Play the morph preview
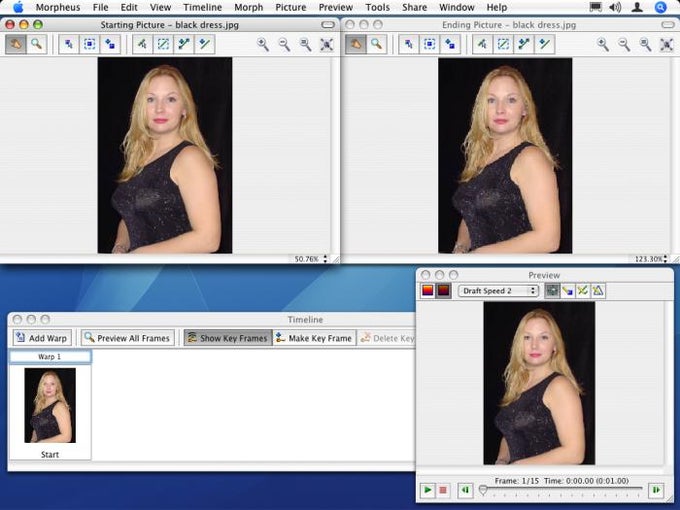 (428, 490)
